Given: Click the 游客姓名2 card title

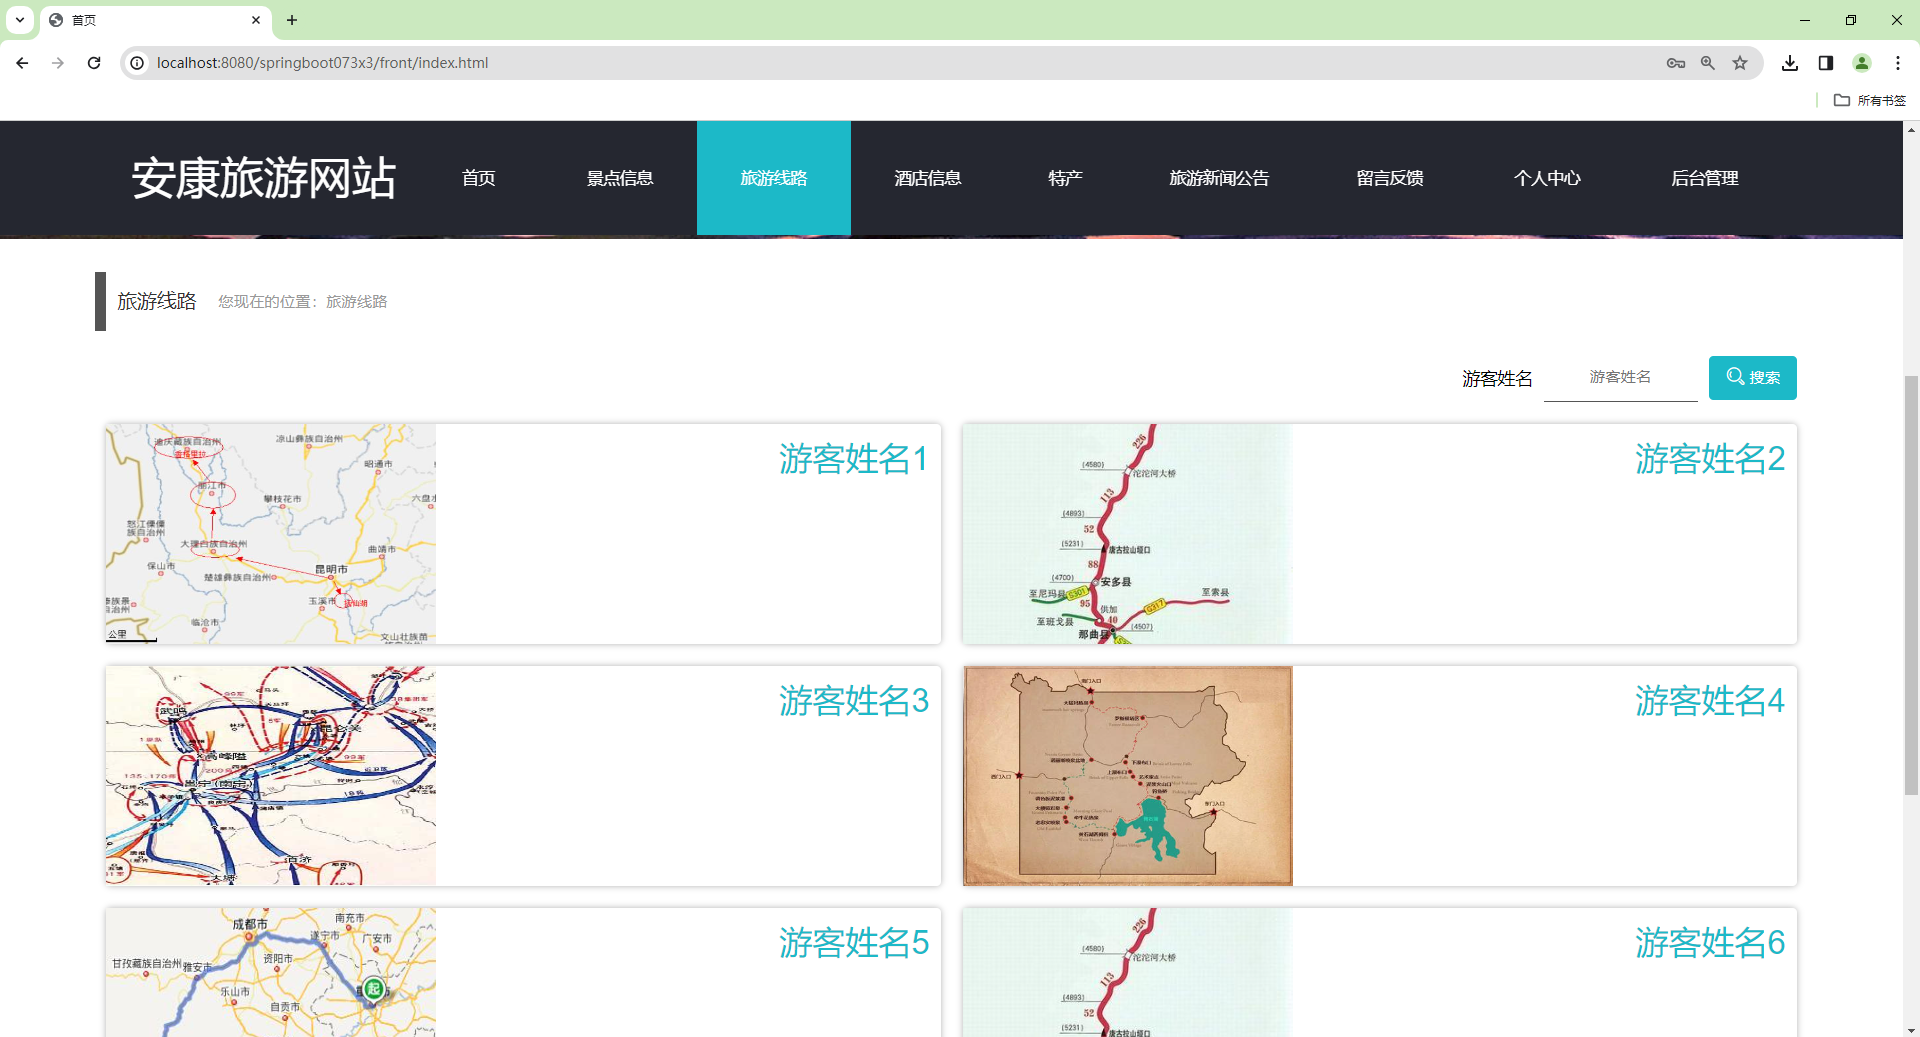Looking at the screenshot, I should 1710,459.
